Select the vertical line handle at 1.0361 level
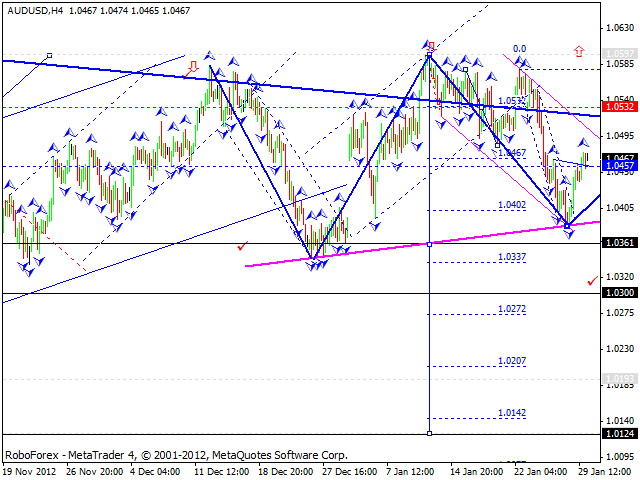 pos(429,244)
